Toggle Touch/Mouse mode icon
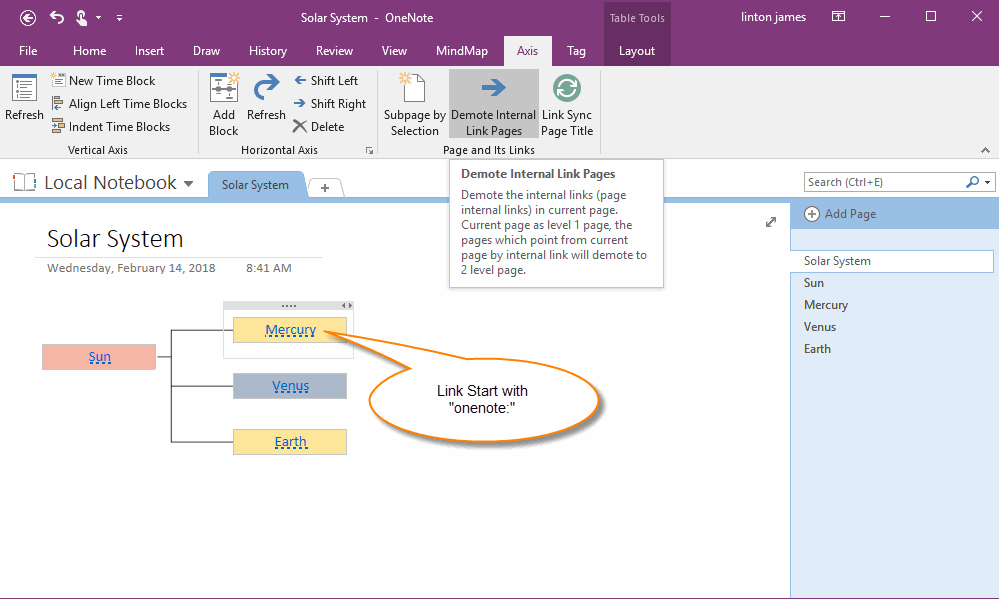 pyautogui.click(x=82, y=18)
